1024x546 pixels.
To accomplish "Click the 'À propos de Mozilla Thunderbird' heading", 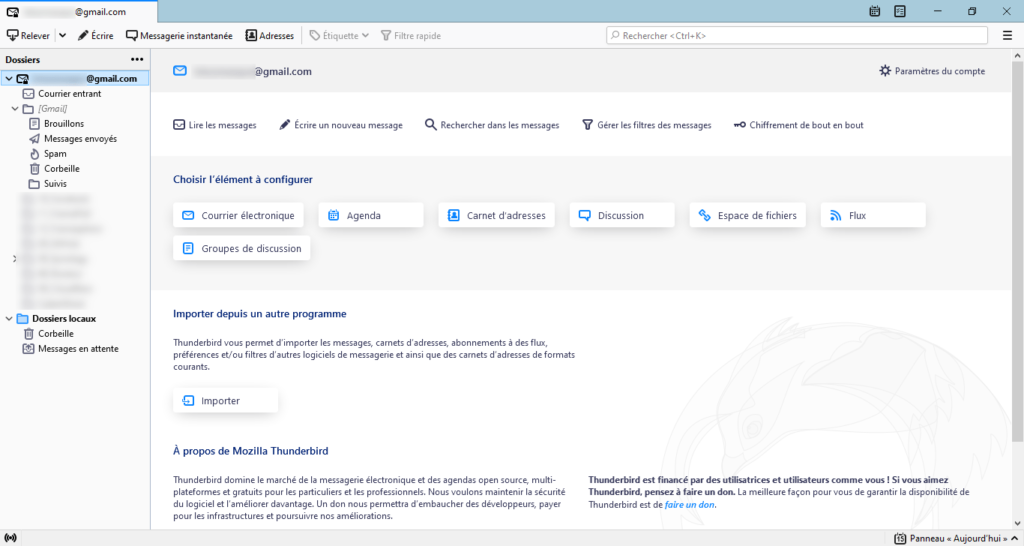I will click(251, 451).
